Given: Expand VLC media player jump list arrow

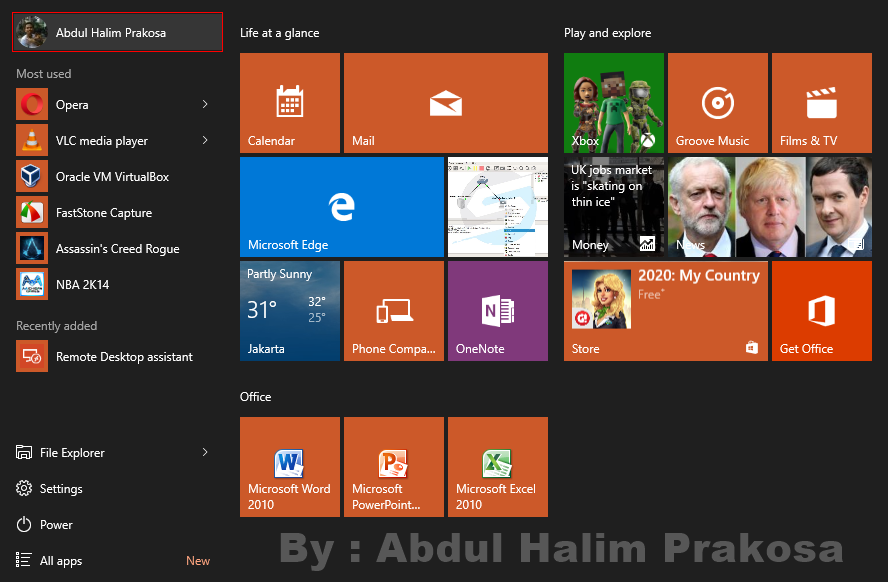Looking at the screenshot, I should pos(205,140).
